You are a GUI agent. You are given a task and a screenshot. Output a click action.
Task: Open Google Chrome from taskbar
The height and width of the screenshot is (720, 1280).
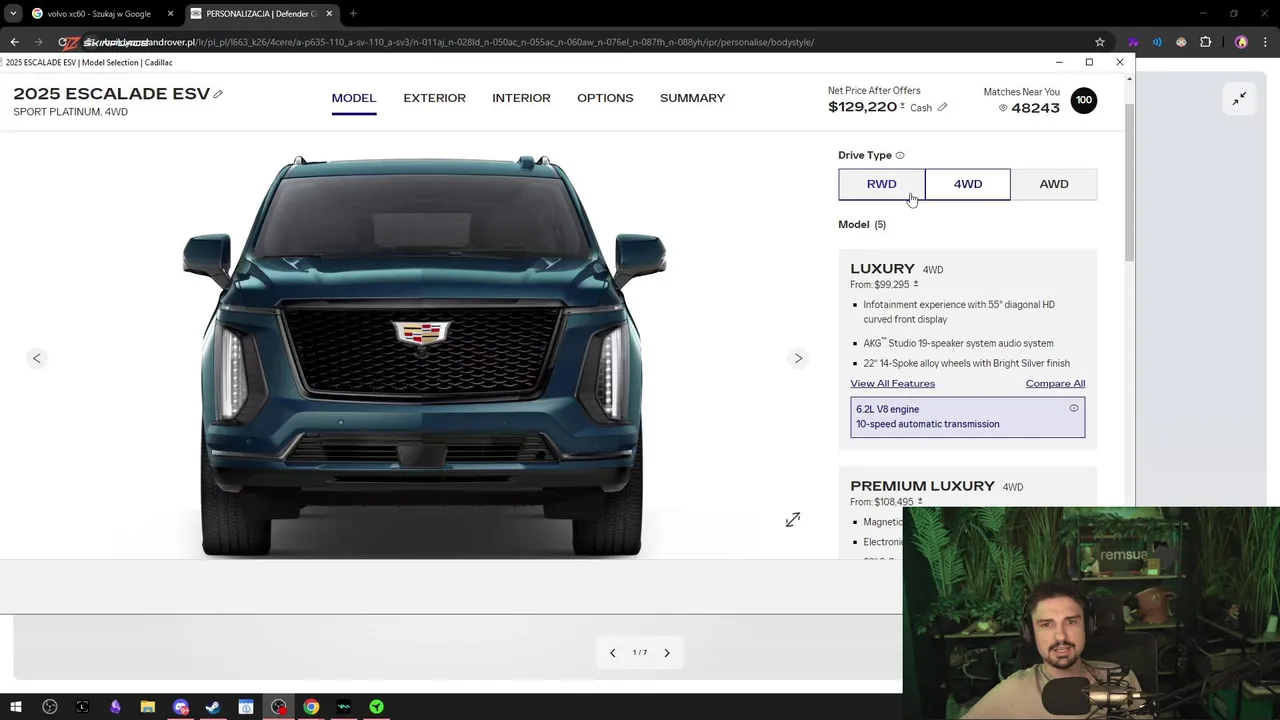pyautogui.click(x=311, y=707)
